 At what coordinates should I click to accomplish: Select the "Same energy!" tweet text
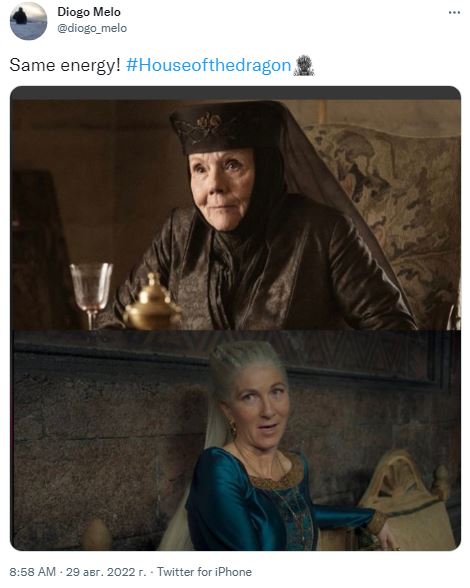coord(65,65)
